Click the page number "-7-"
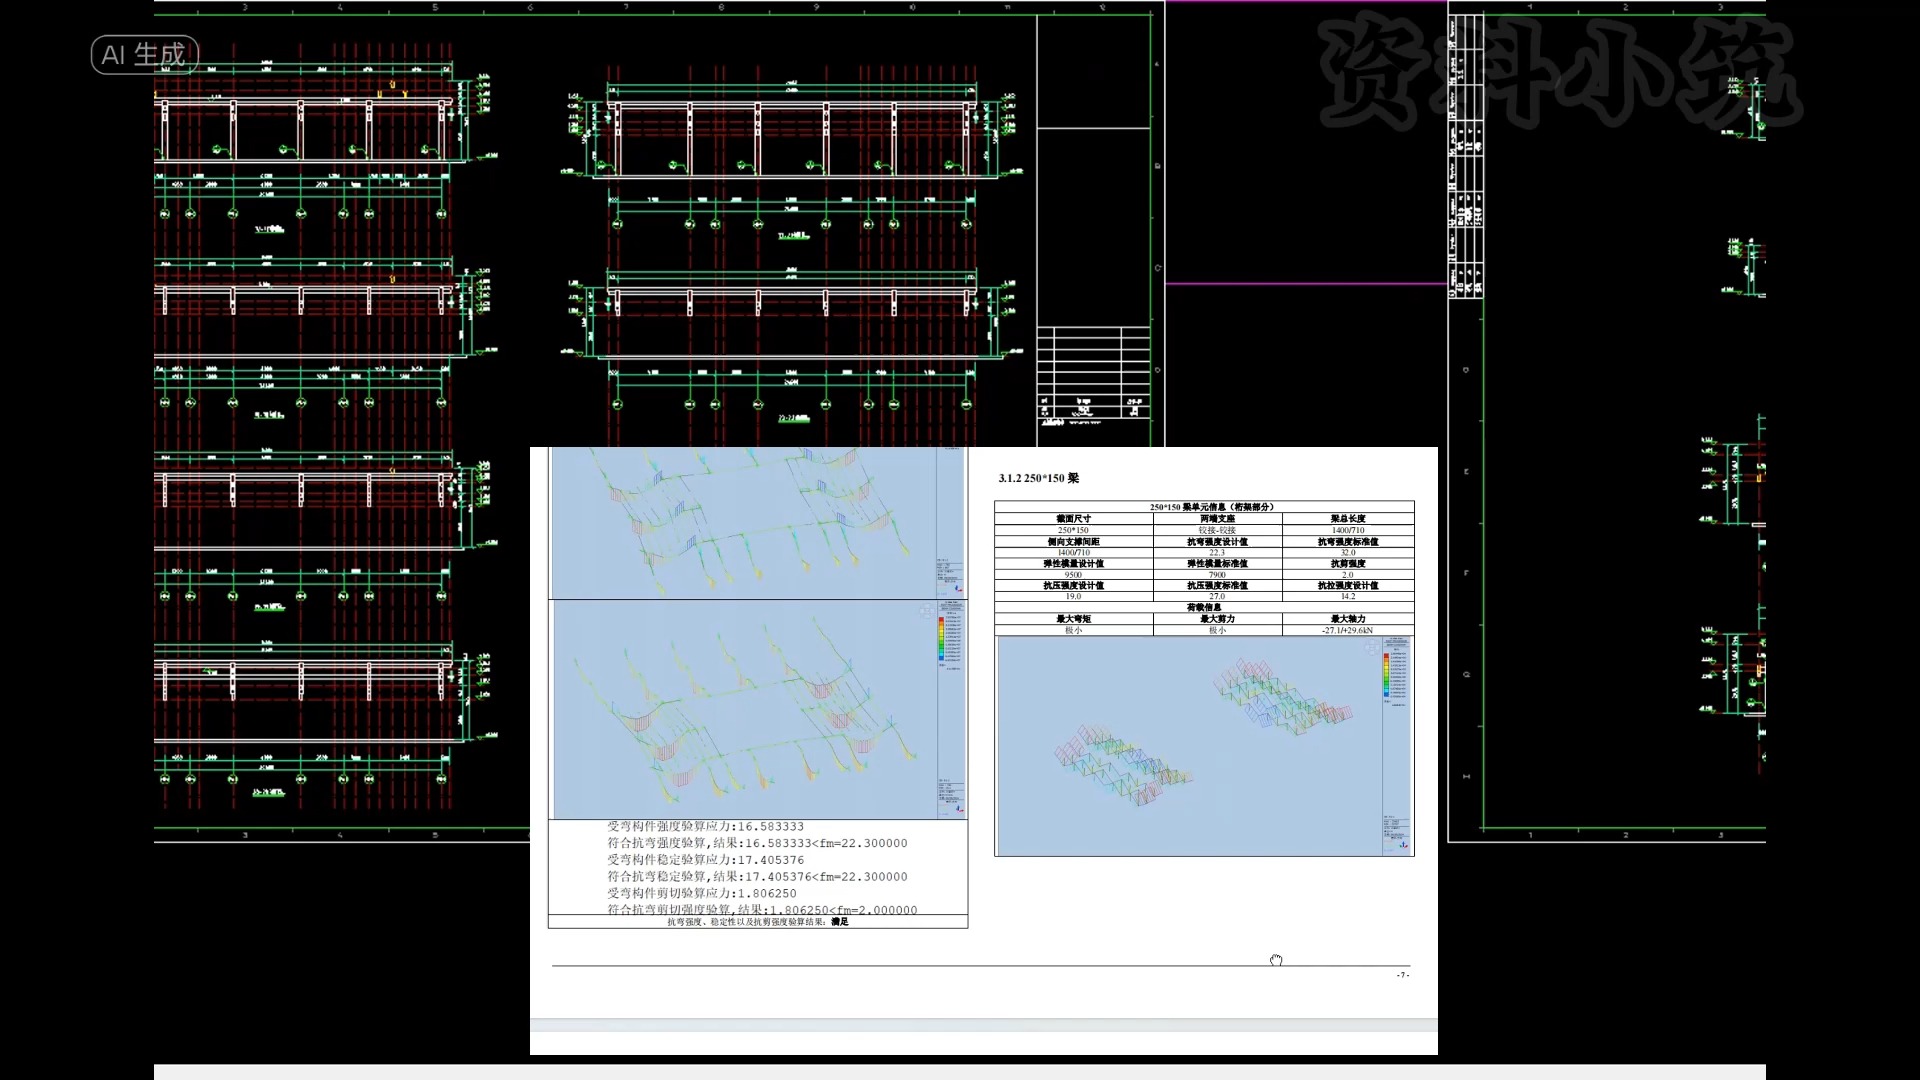The image size is (1920, 1080). [1403, 975]
